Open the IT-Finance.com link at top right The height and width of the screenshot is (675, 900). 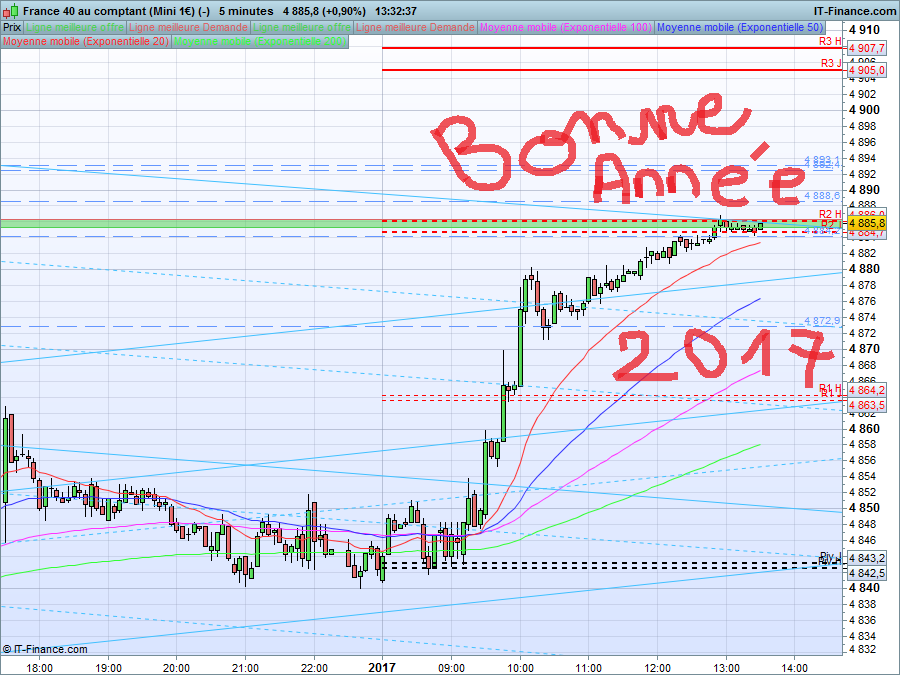855,11
